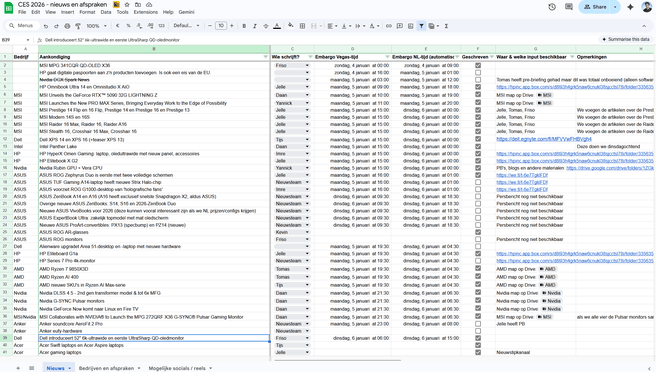This screenshot has height=372, width=656.
Task: Activate the paint format tool
Action: 78,26
